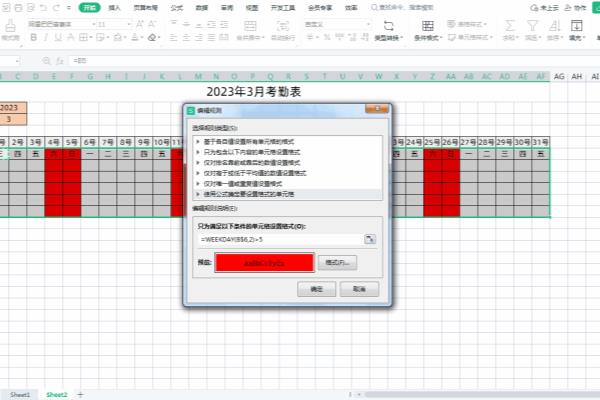Click the collaborate icon
Image resolution: width=600 pixels, height=400 pixels.
click(x=568, y=8)
